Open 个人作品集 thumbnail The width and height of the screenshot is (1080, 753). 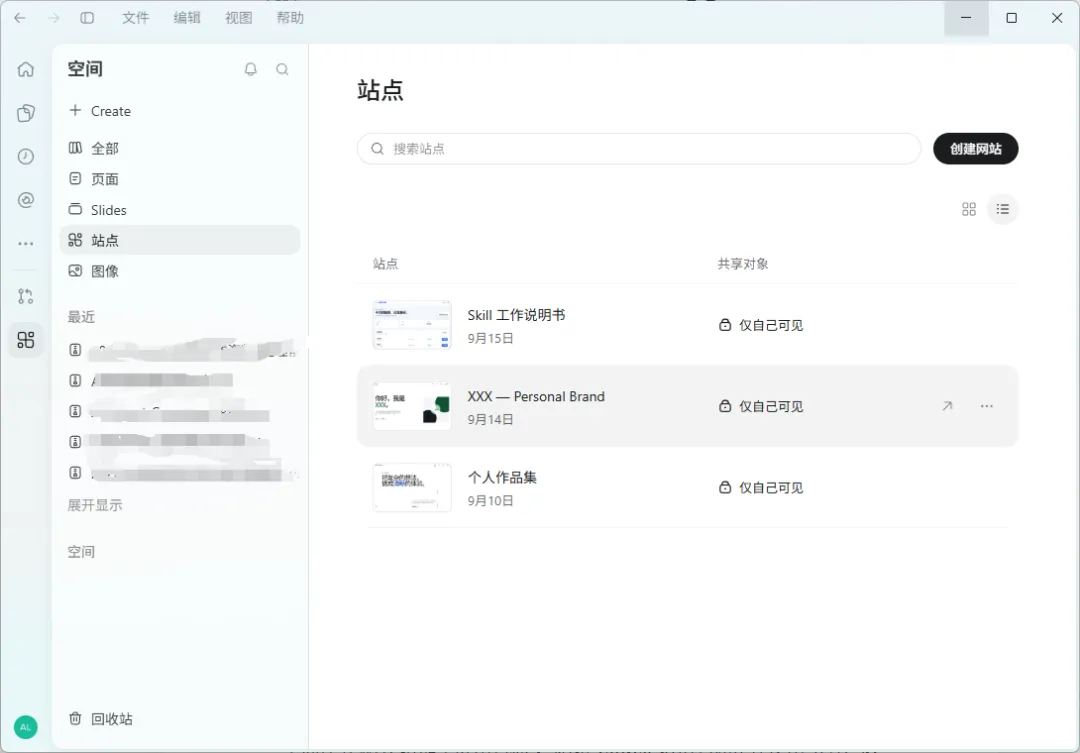coord(412,488)
